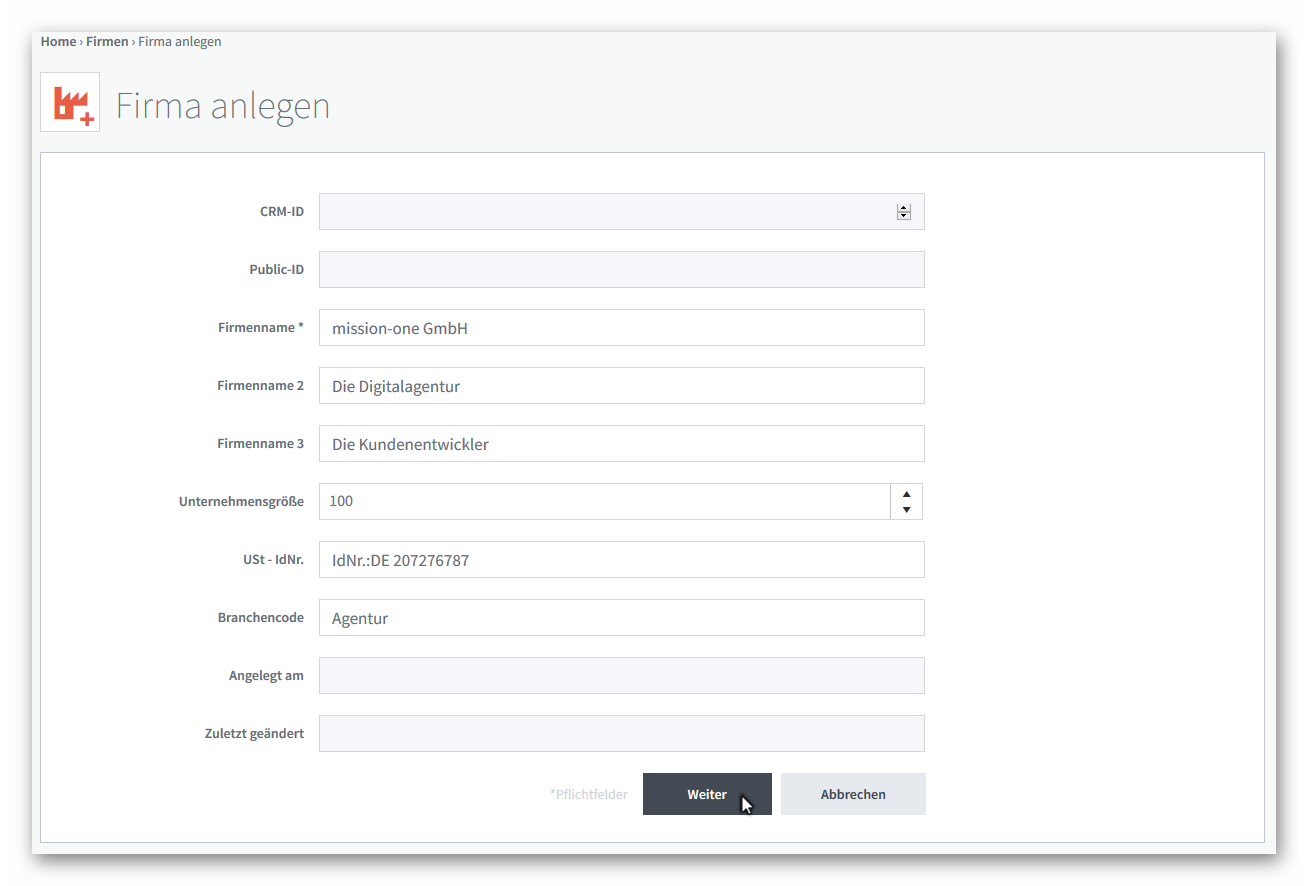Viewport: 1308px width, 886px height.
Task: Click the CRM-ID label
Action: pyautogui.click(x=281, y=212)
